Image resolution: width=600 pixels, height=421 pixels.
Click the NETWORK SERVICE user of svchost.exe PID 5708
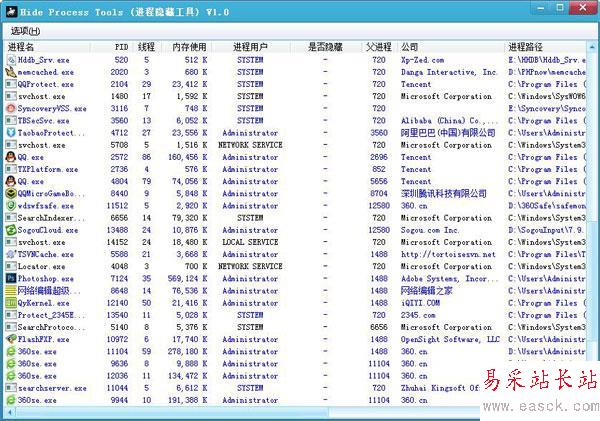pos(250,145)
